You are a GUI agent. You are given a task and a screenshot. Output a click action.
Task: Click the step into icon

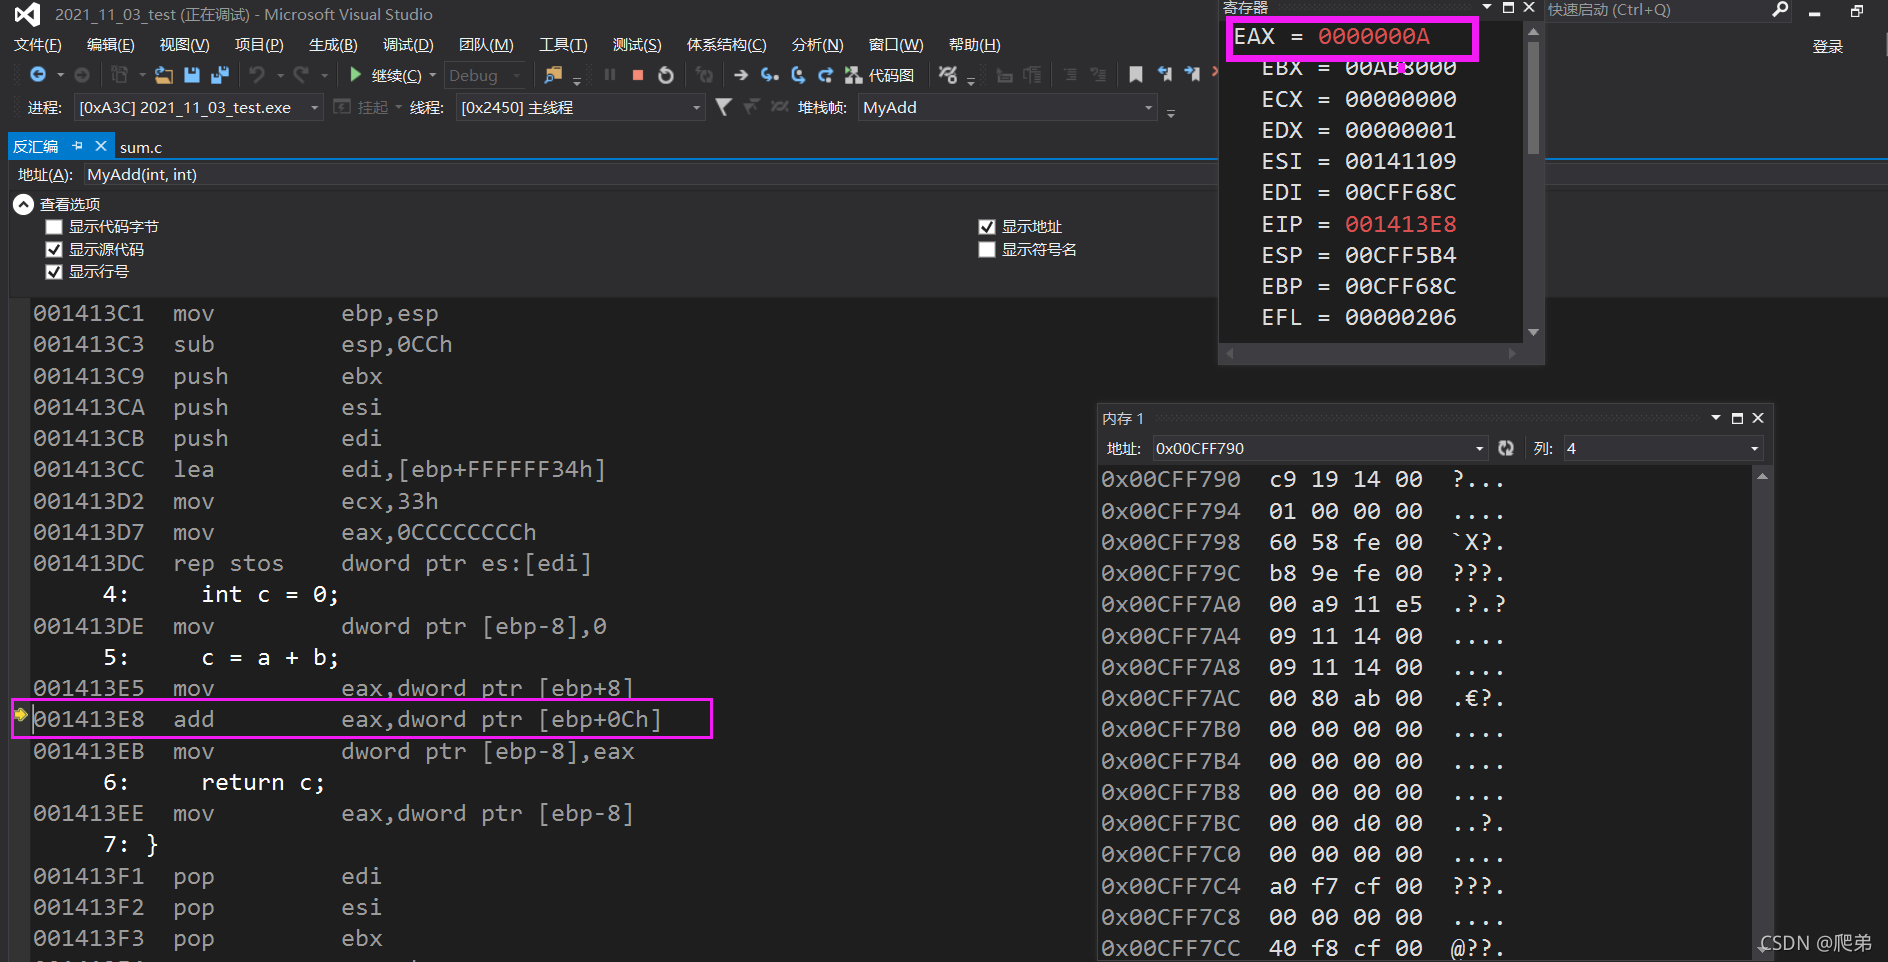click(x=769, y=75)
